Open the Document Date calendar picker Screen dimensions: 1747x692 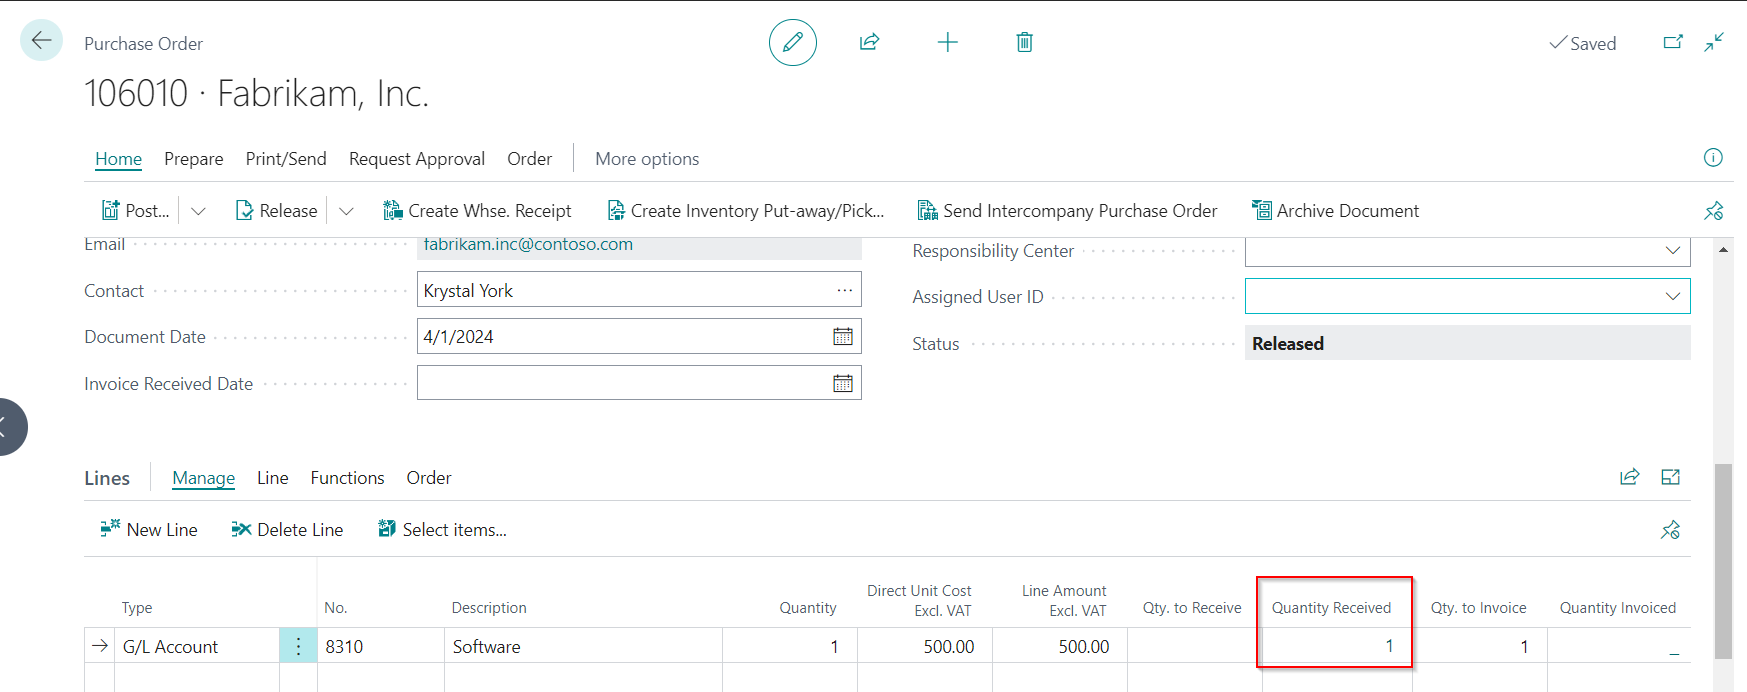coord(843,337)
